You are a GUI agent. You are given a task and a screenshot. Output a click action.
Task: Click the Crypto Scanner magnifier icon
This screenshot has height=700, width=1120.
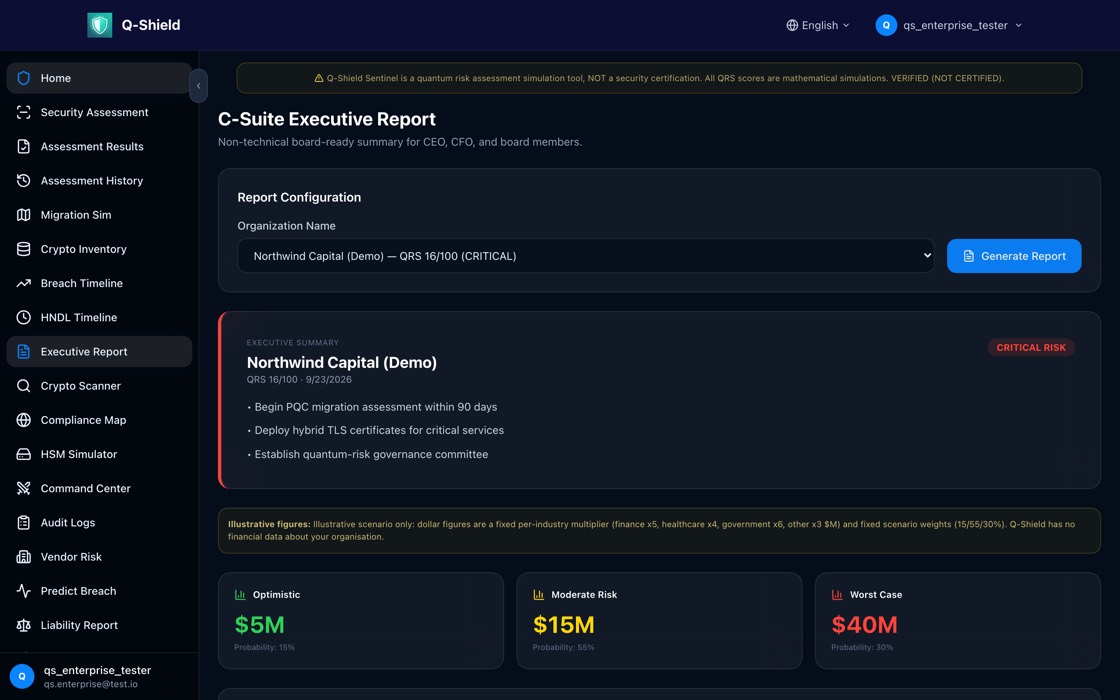tap(24, 386)
